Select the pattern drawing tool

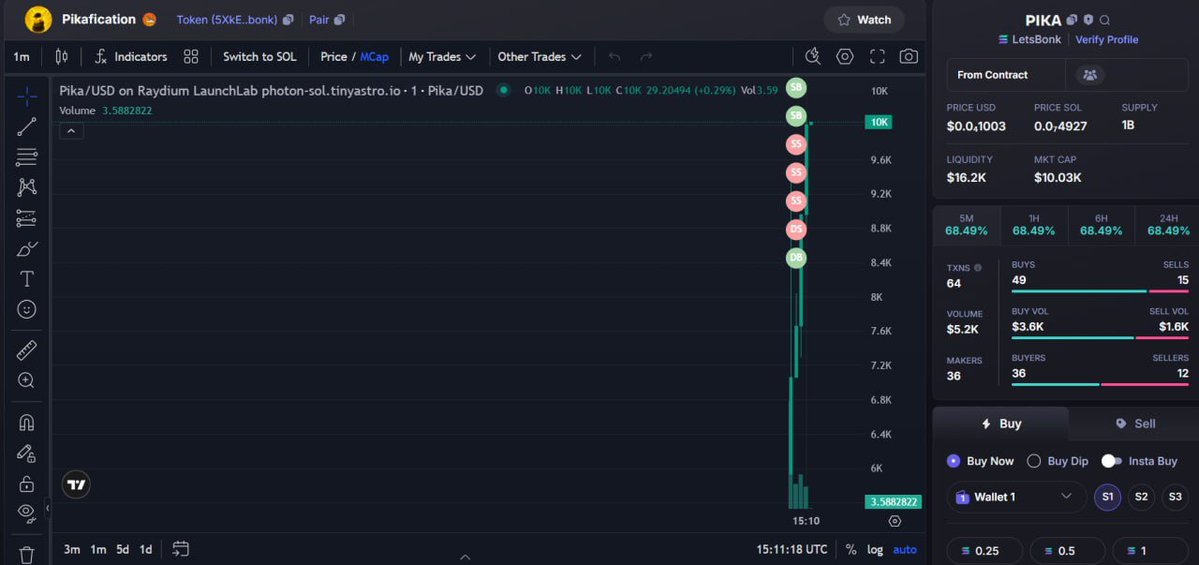point(27,187)
